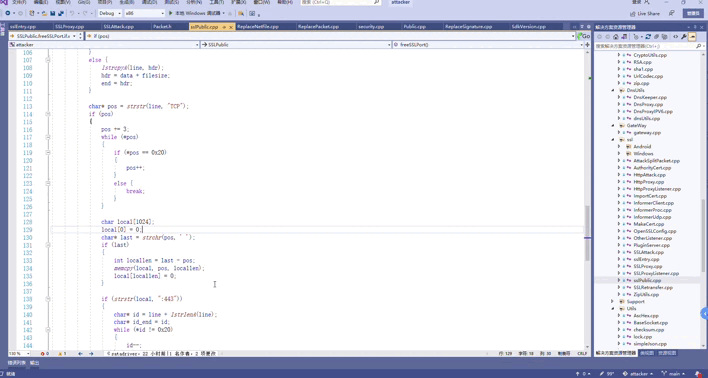Screen dimensions: 708x378
Task: Switch to the ReplaceSignature.cpp tab
Action: point(468,27)
